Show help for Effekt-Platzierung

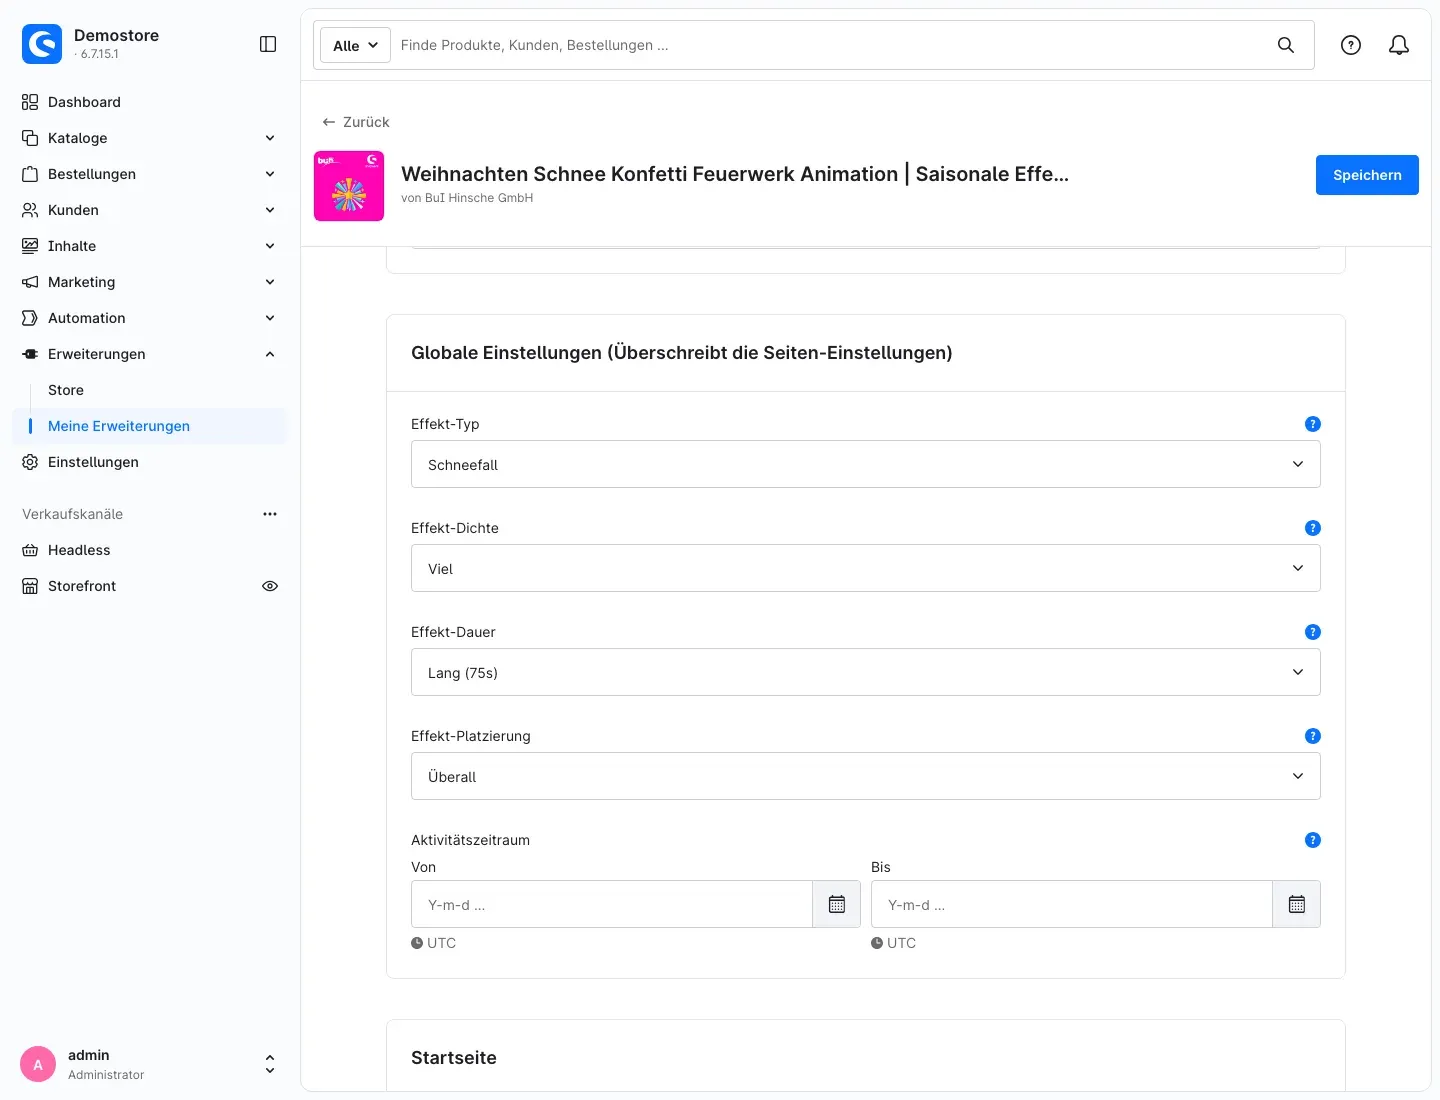coord(1313,736)
